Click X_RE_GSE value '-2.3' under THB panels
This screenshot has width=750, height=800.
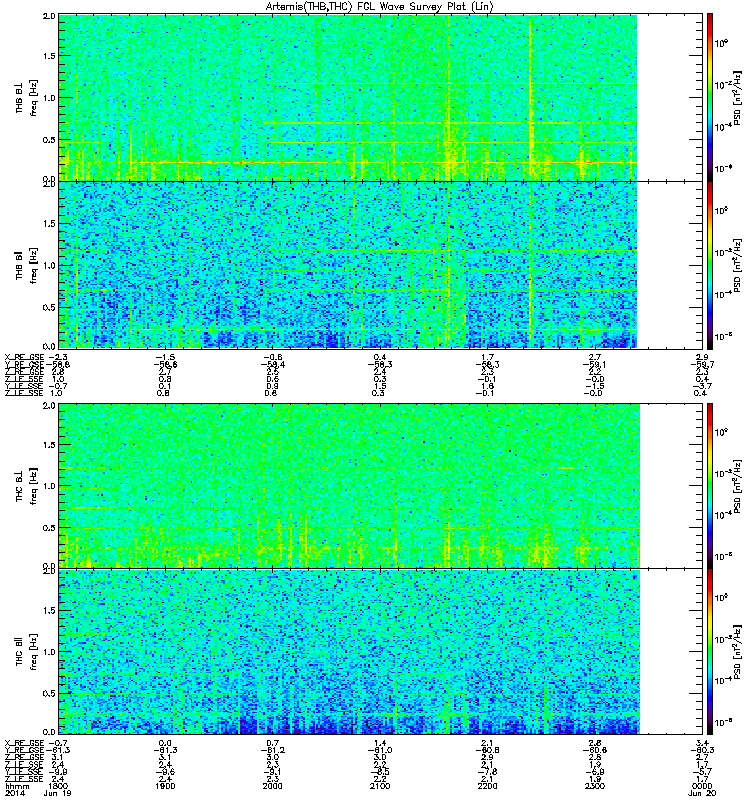click(x=57, y=357)
